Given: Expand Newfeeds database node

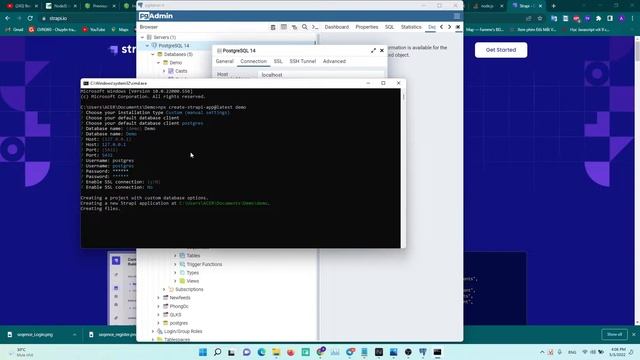Looking at the screenshot, I should tap(159, 298).
